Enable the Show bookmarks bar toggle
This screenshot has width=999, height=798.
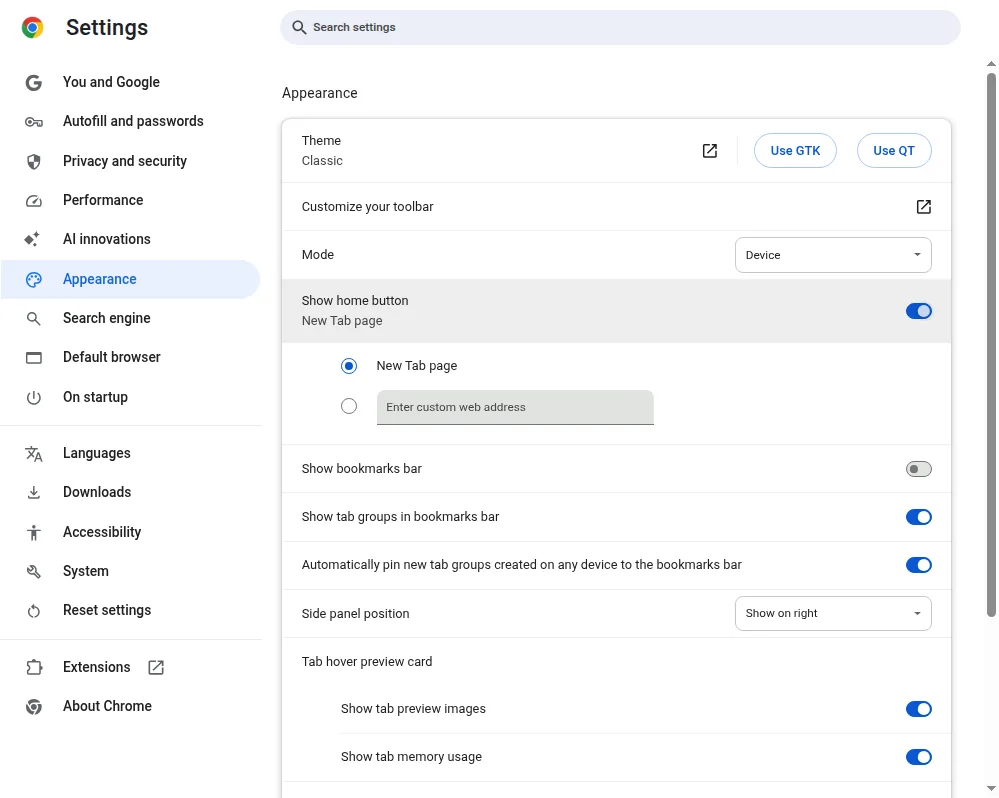(x=919, y=469)
